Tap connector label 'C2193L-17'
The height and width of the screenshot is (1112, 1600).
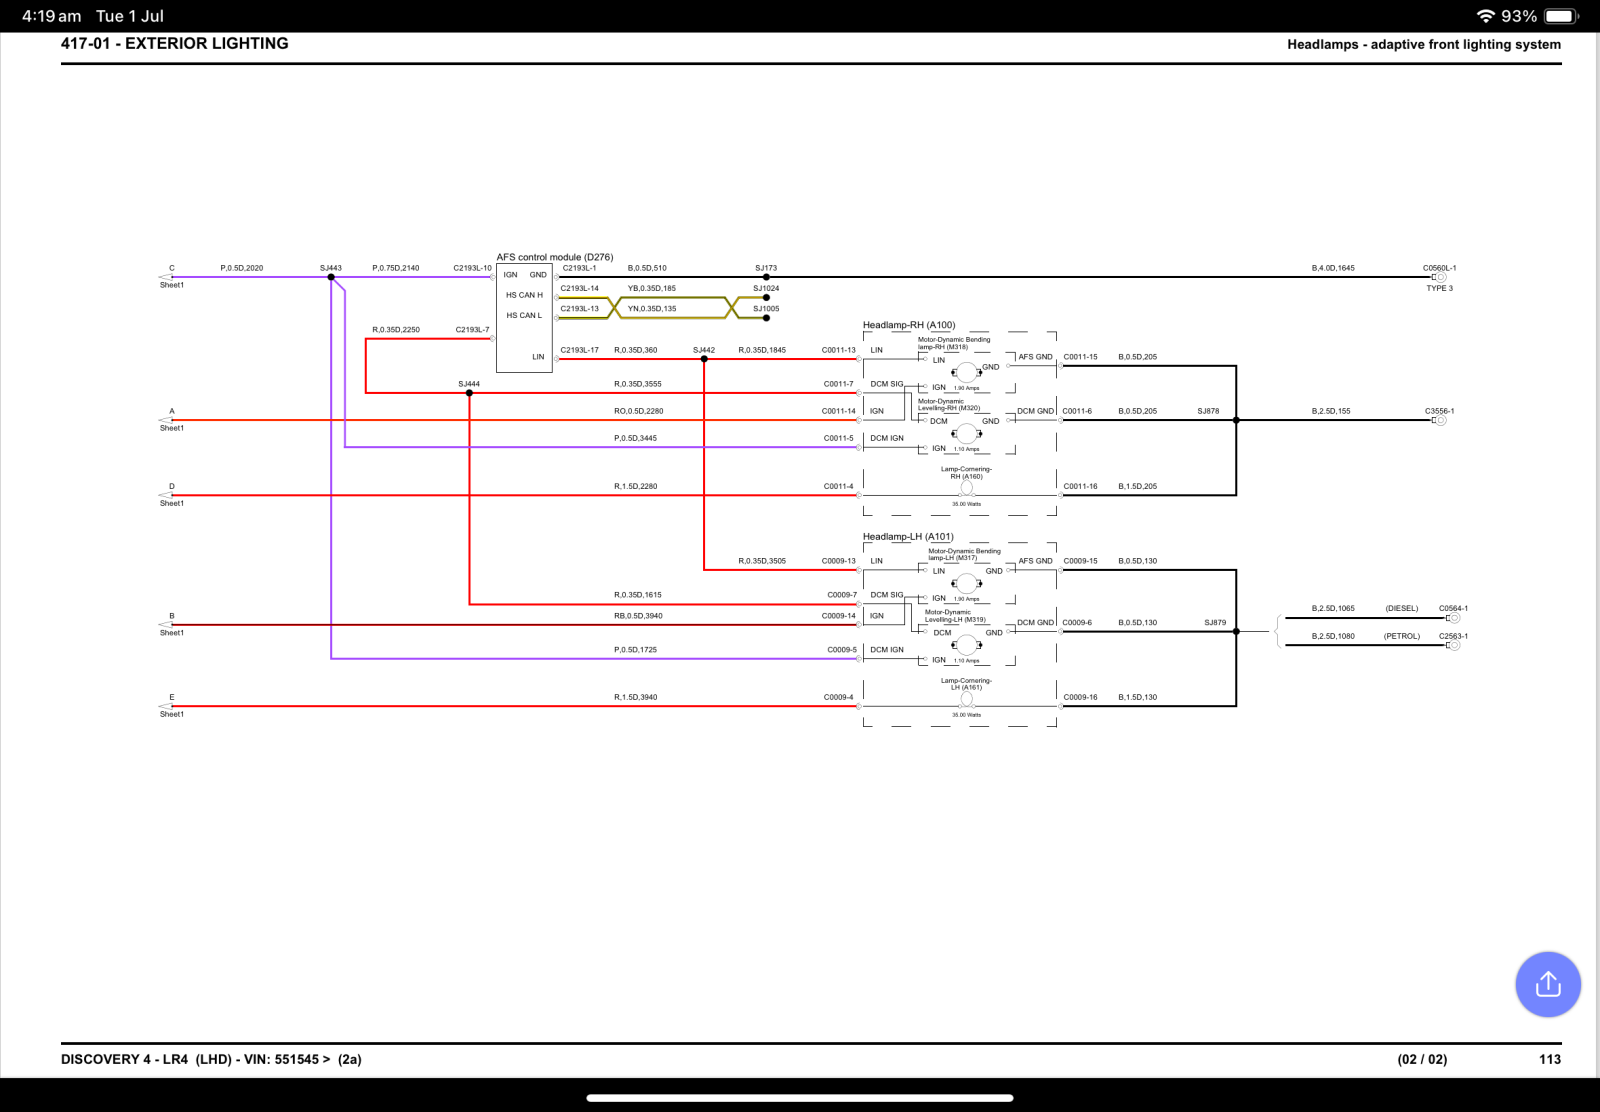pos(580,350)
